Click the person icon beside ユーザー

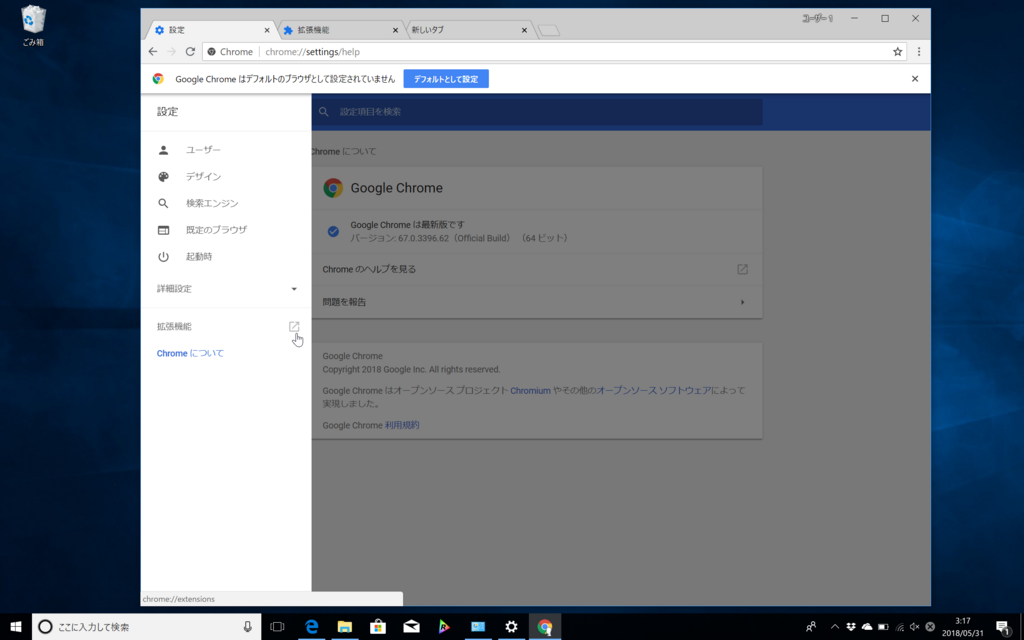point(163,150)
